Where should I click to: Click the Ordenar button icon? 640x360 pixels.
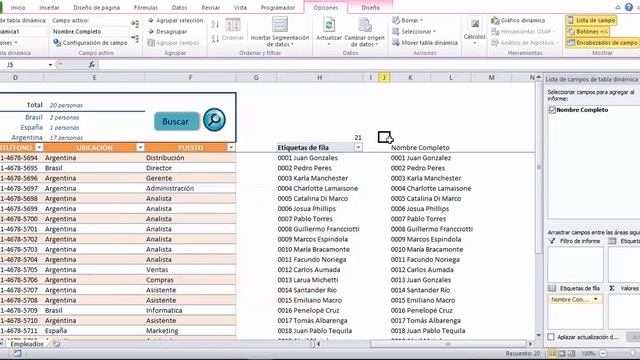click(x=233, y=25)
